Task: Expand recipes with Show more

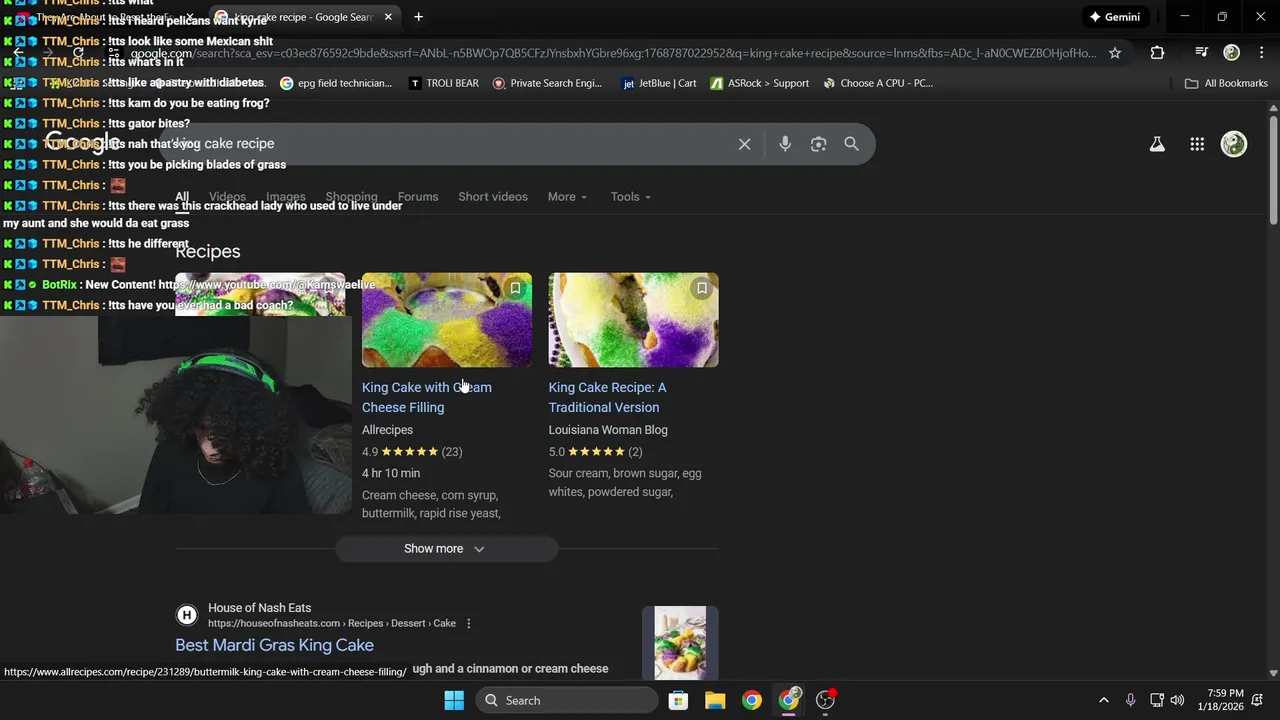Action: (446, 549)
